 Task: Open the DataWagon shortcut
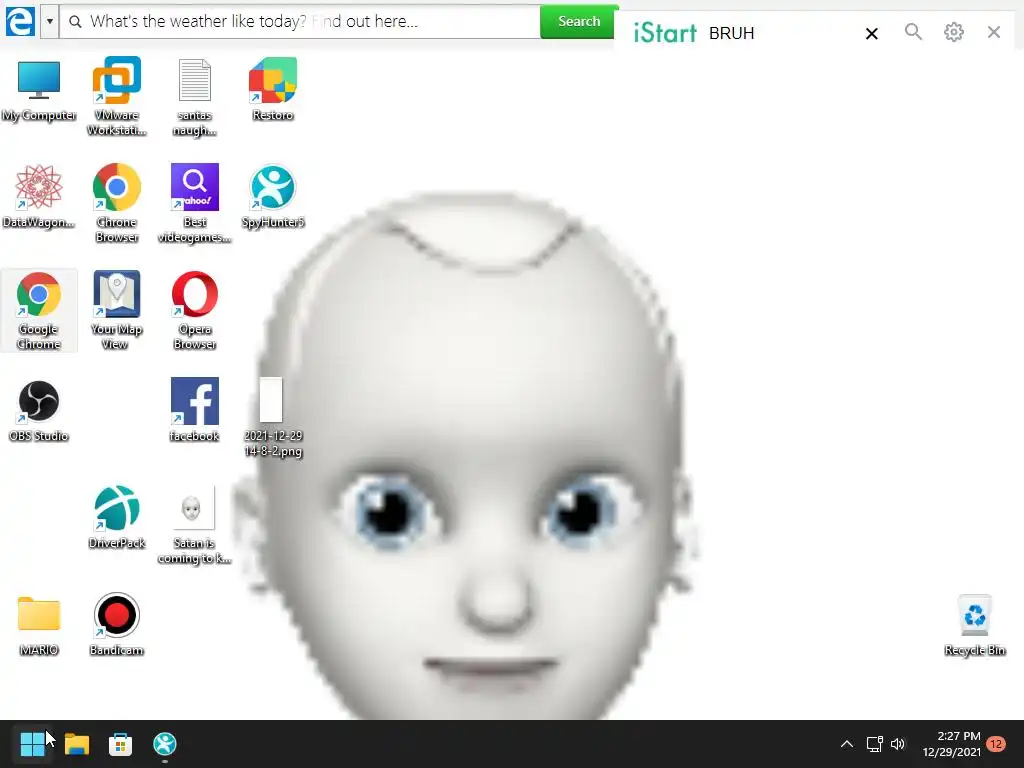coord(39,196)
